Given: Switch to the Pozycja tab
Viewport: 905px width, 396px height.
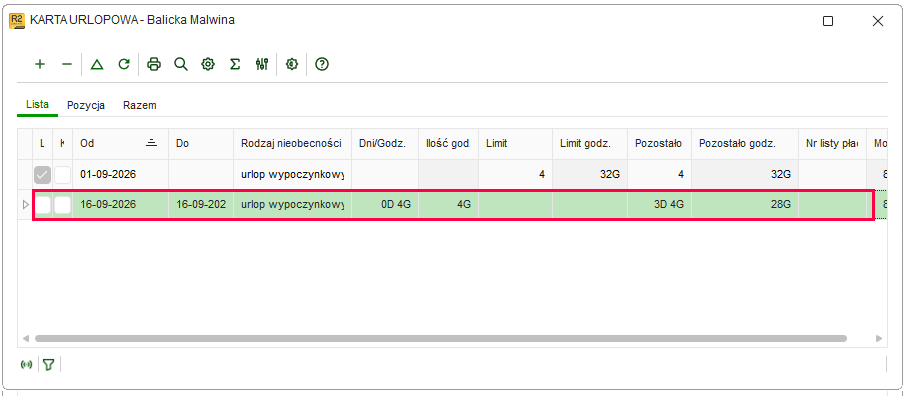Looking at the screenshot, I should click(86, 106).
